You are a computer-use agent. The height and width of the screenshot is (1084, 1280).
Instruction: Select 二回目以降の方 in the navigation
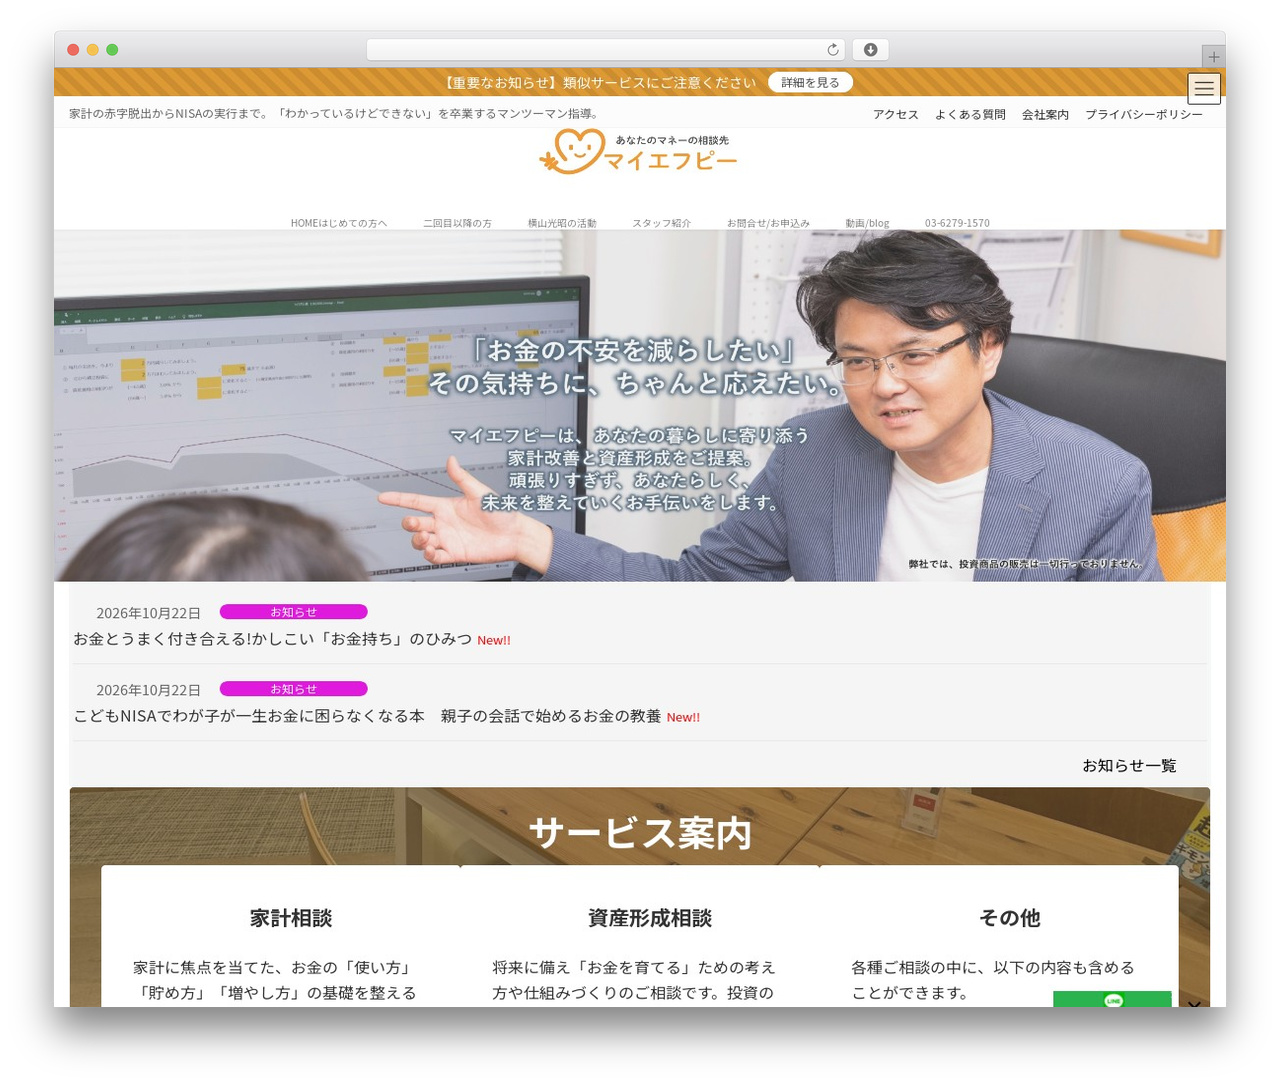457,223
